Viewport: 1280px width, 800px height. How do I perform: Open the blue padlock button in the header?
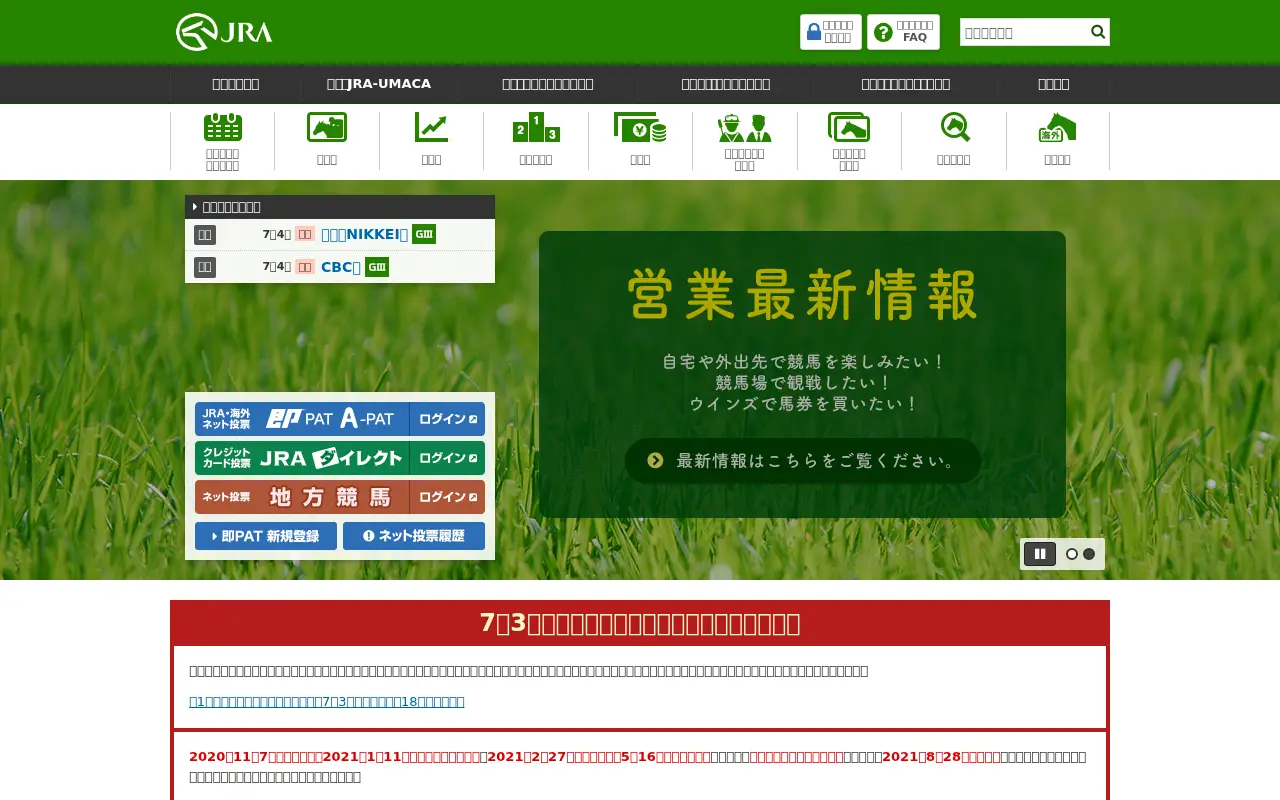tap(830, 32)
